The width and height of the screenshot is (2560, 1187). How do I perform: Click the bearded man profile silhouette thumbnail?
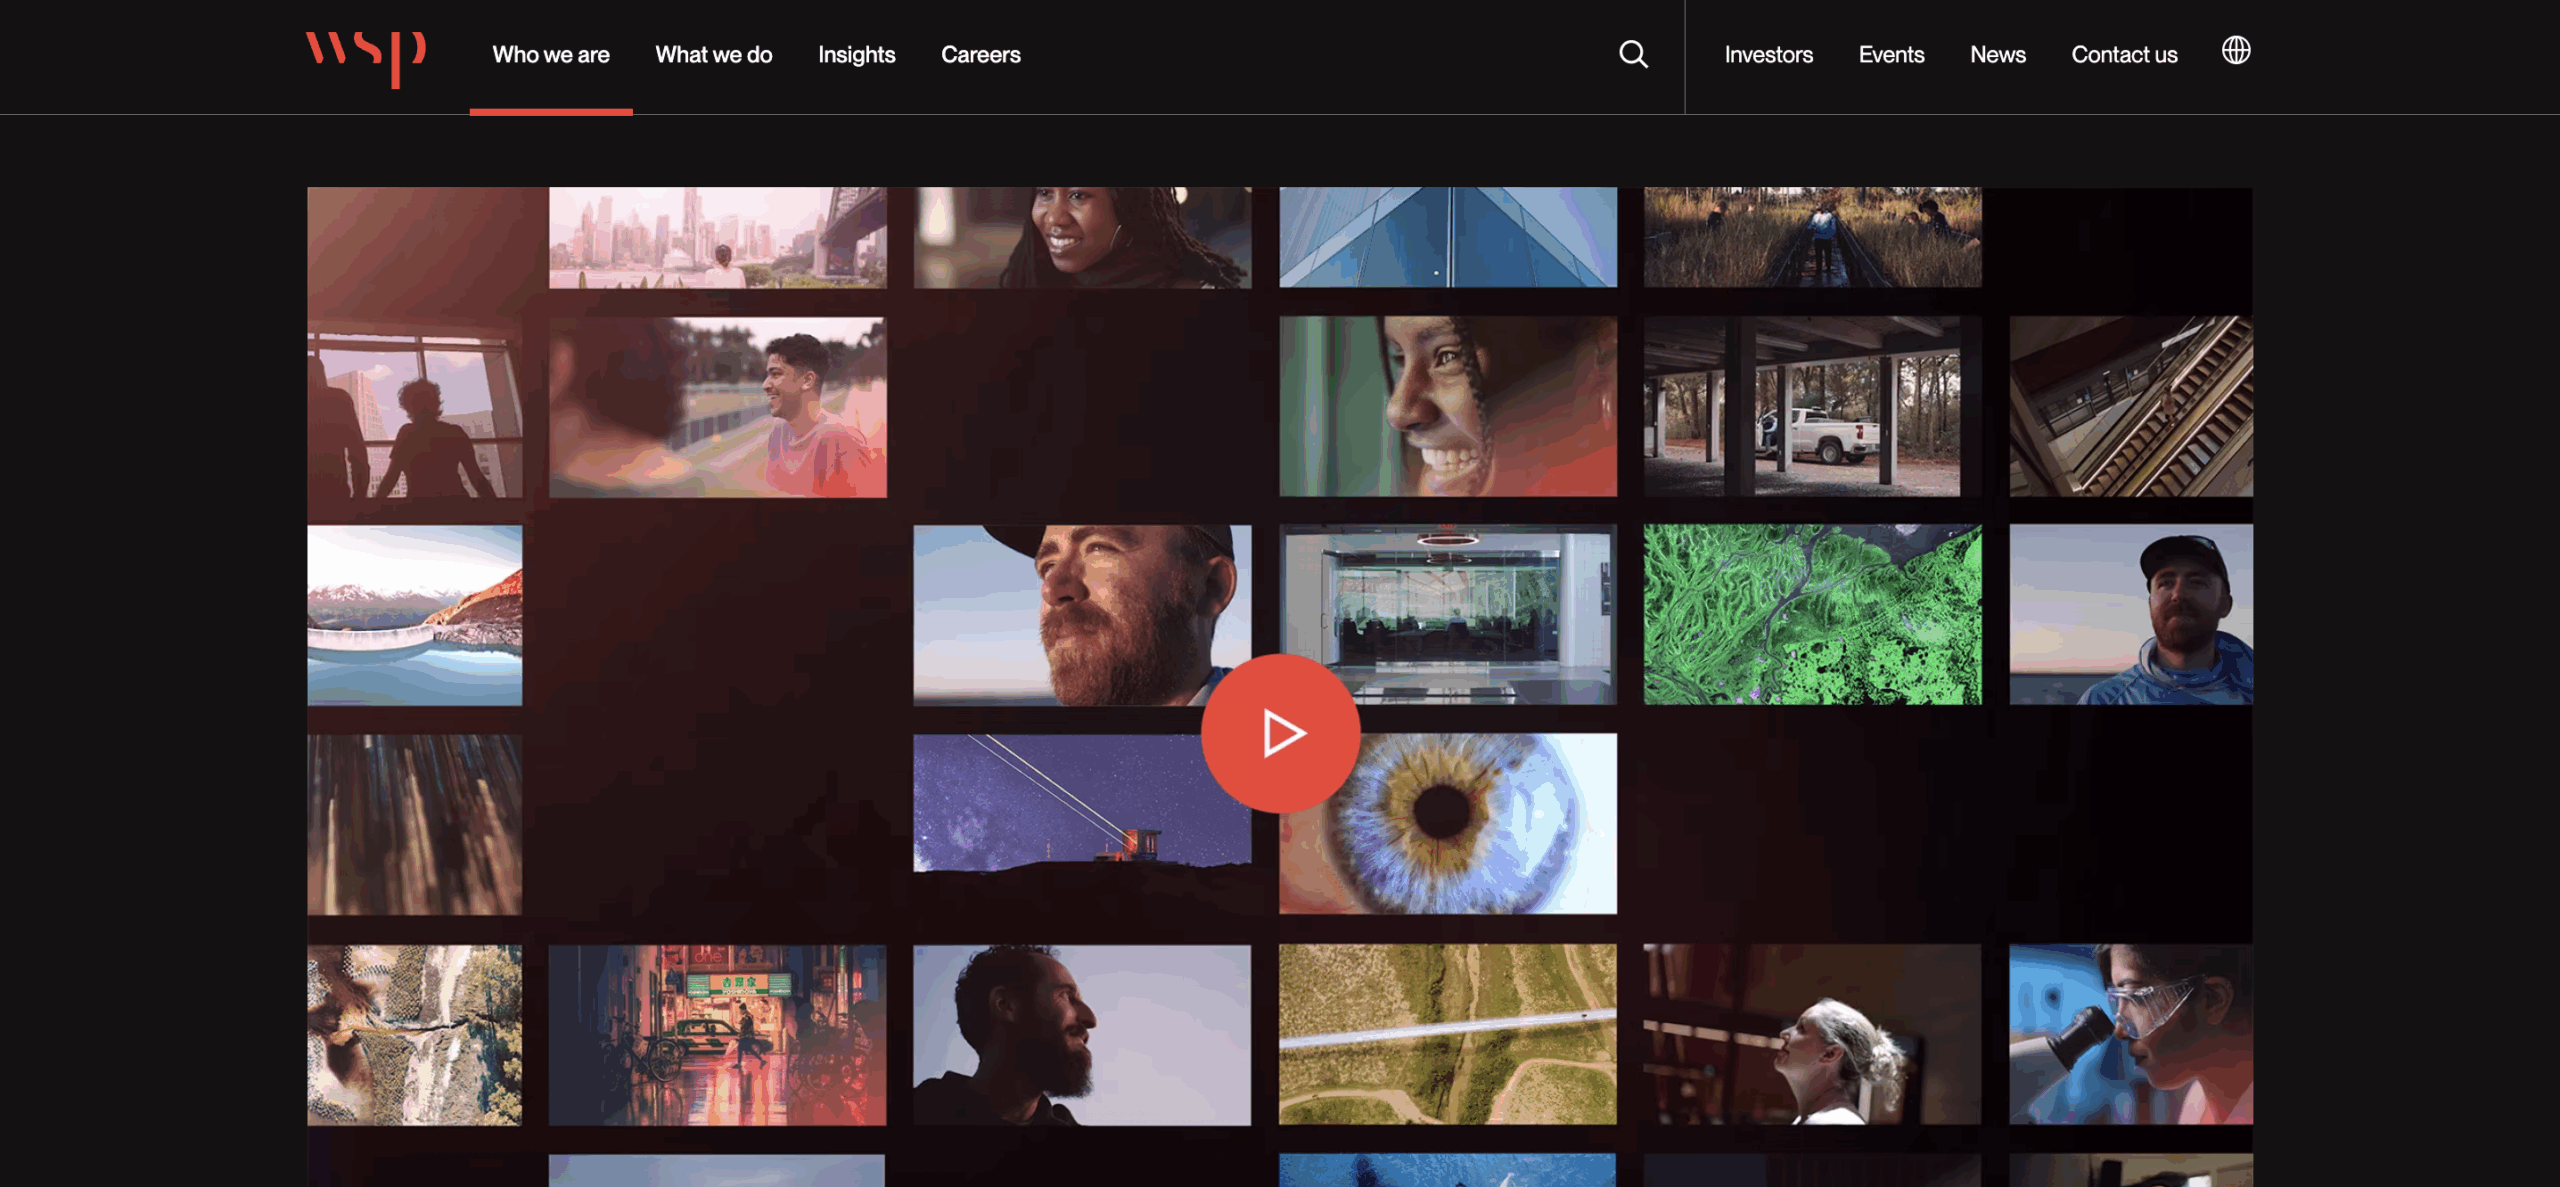(1082, 1035)
